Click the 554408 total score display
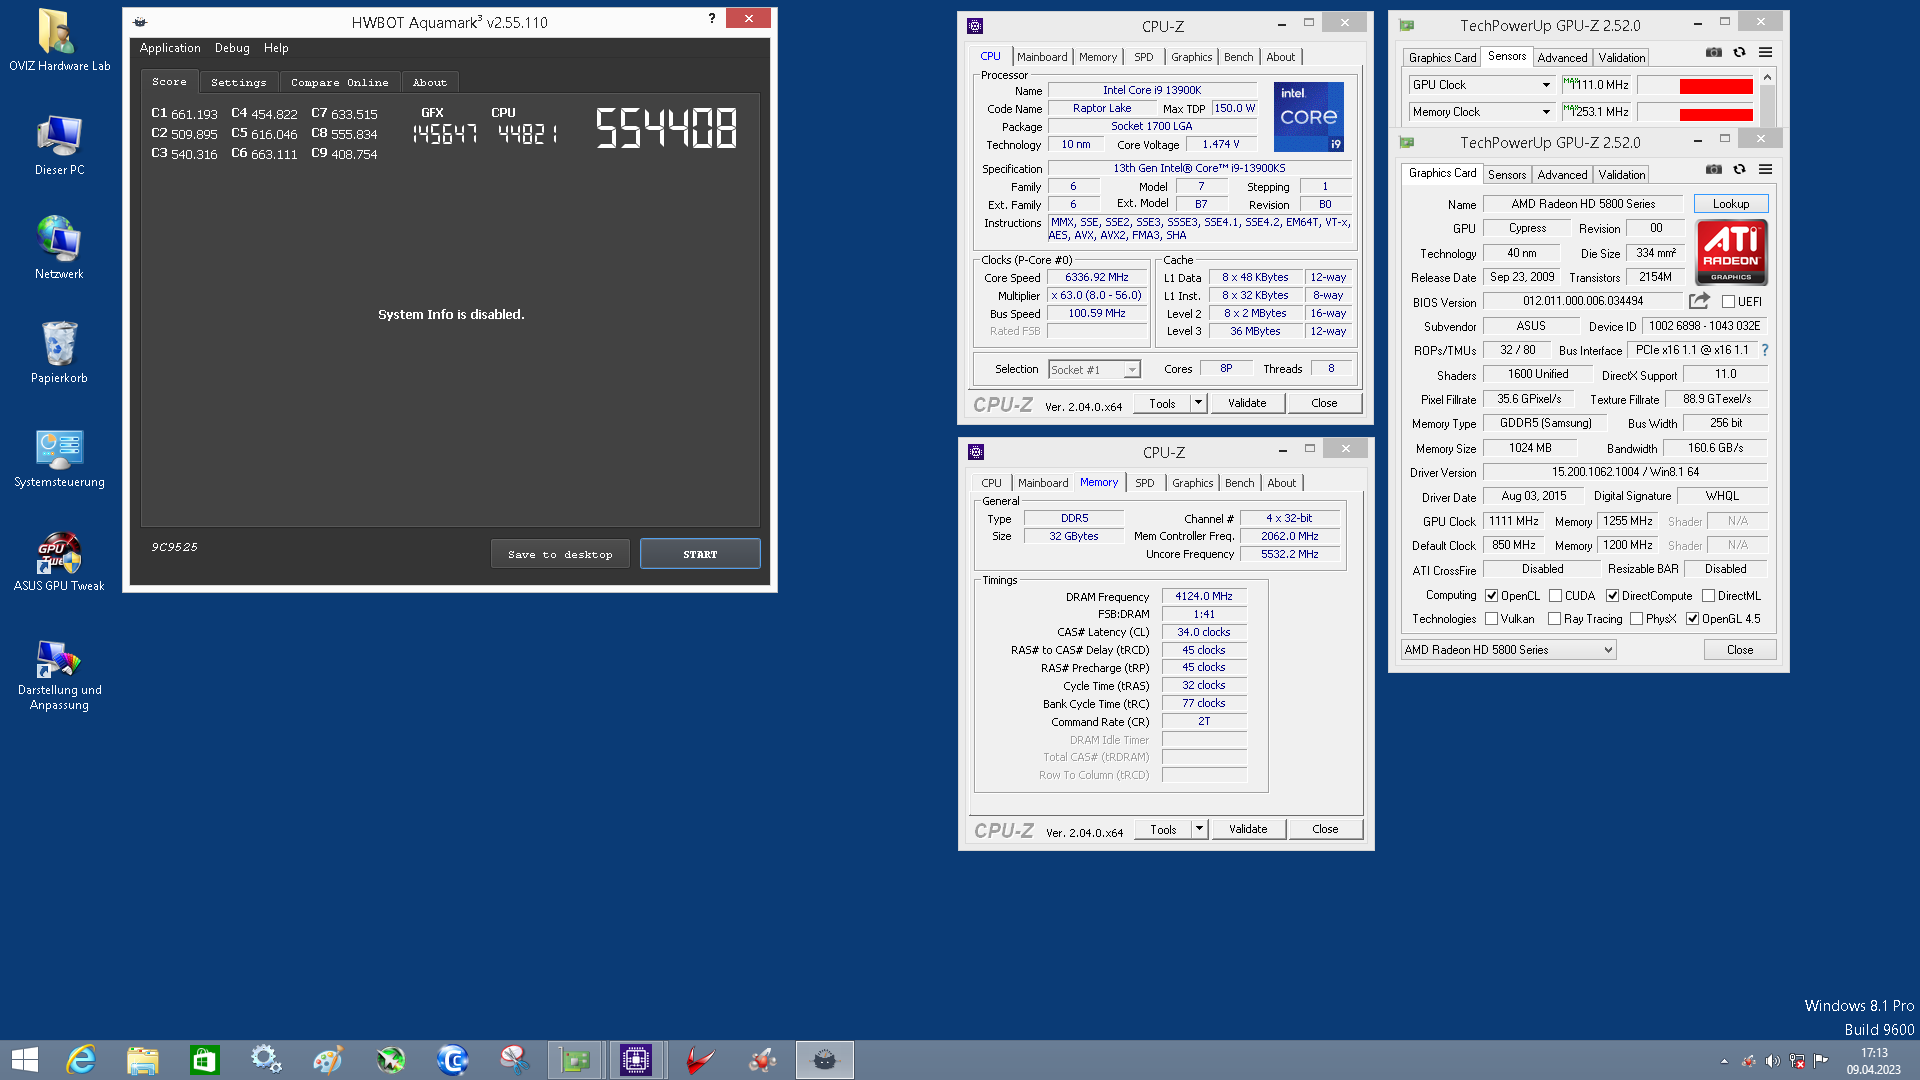This screenshot has height=1080, width=1920. click(667, 128)
